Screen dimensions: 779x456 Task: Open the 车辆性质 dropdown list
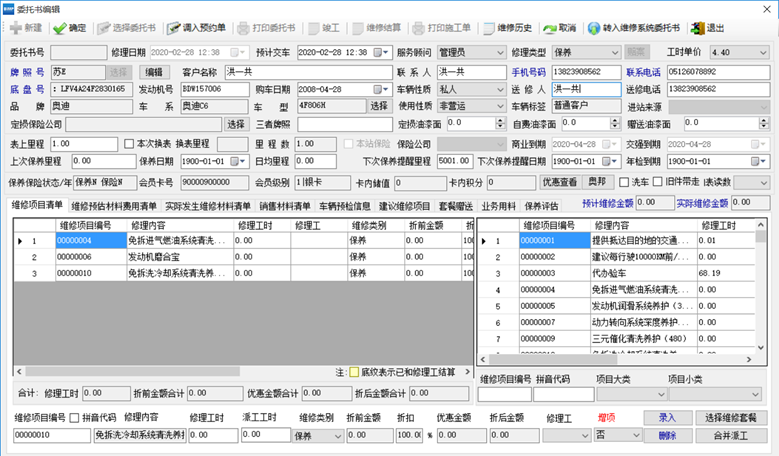coord(498,89)
